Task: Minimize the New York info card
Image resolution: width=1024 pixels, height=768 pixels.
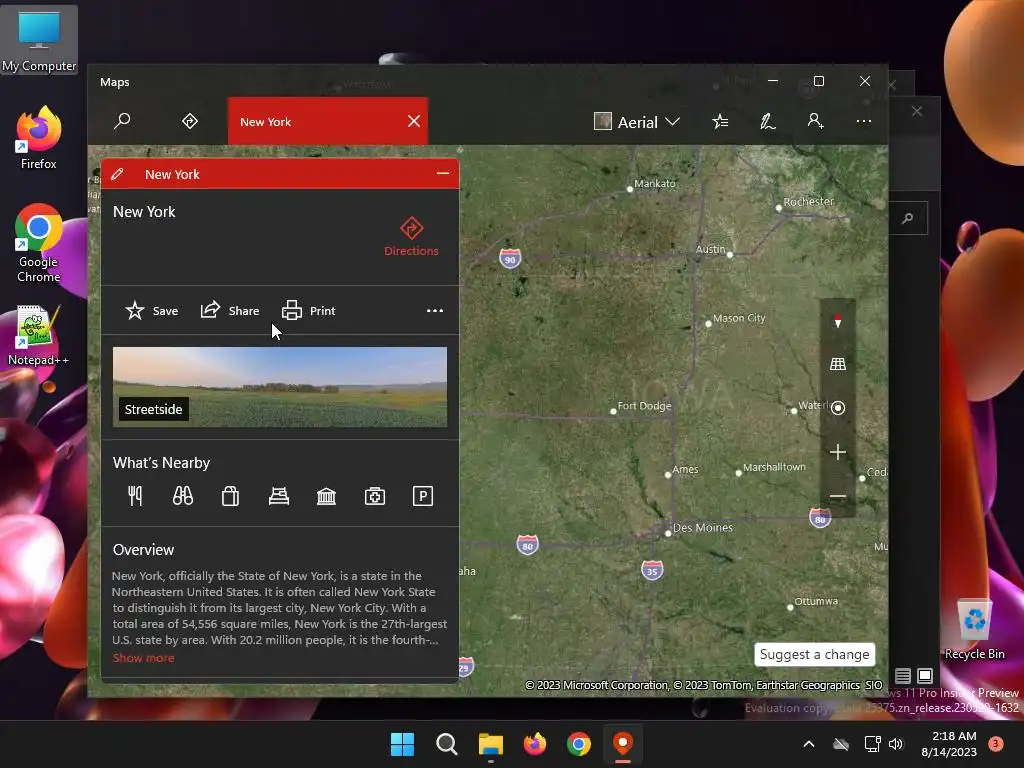Action: (443, 174)
